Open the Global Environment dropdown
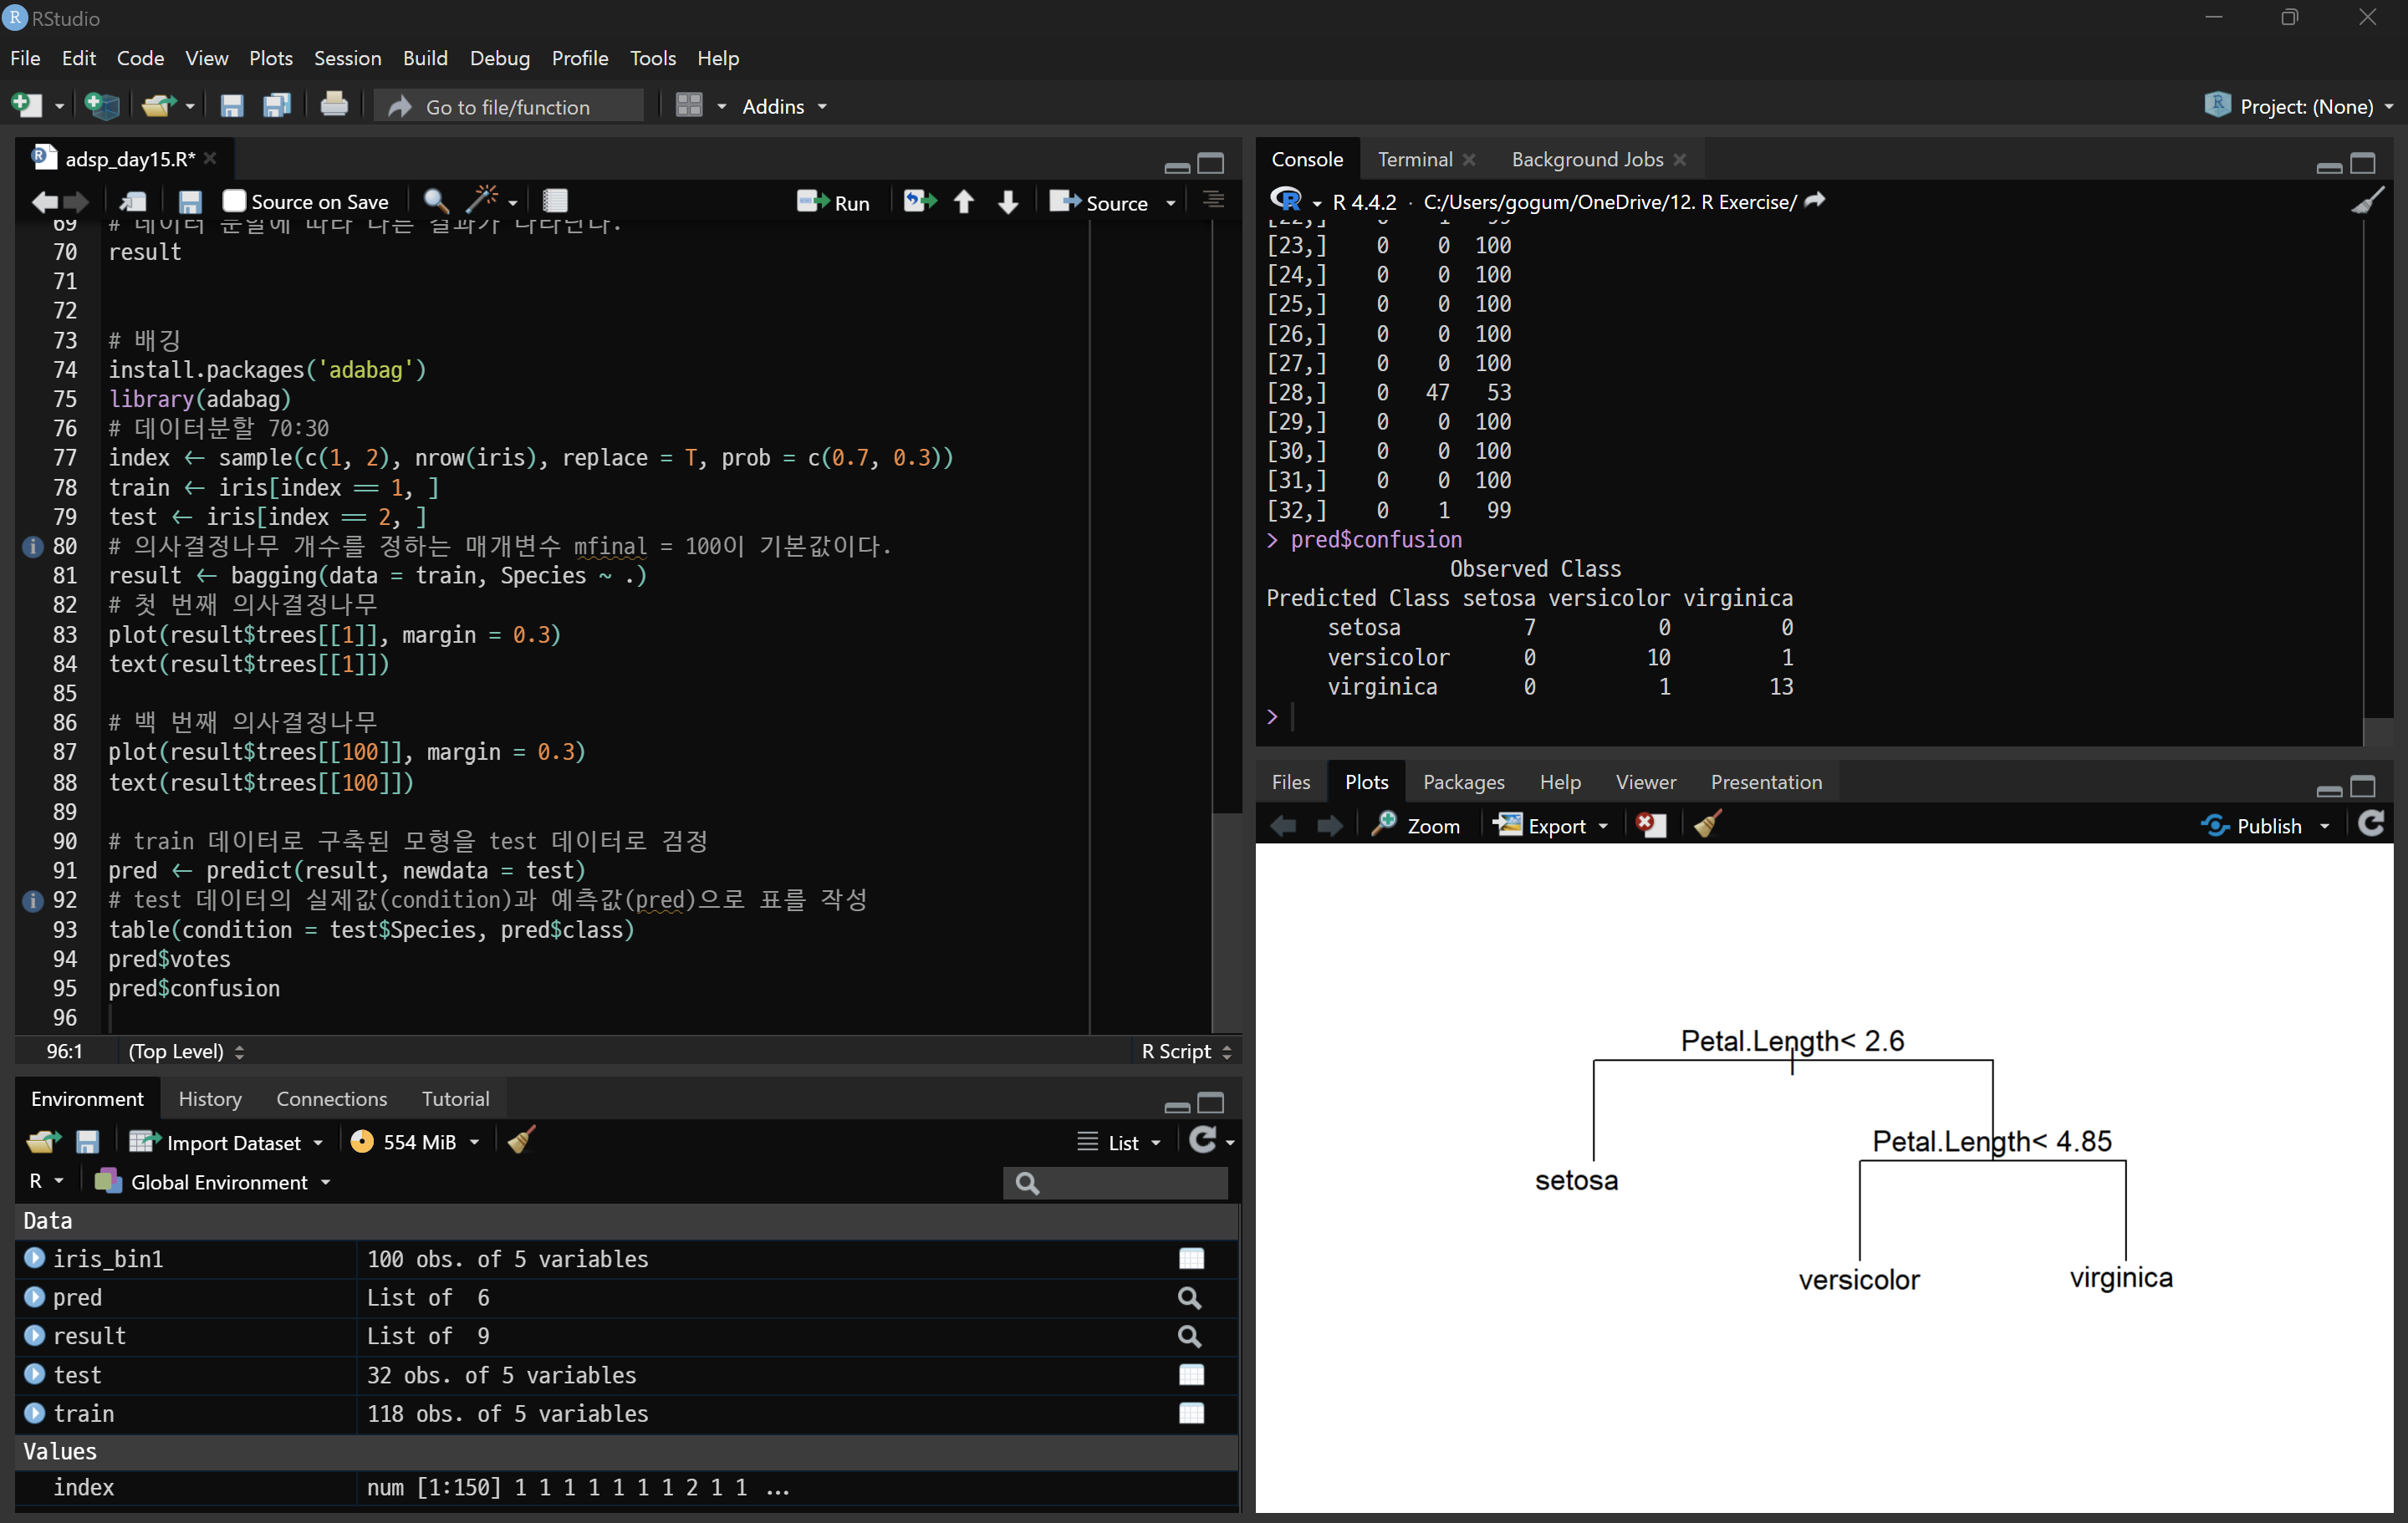The image size is (2408, 1523). [x=212, y=1182]
